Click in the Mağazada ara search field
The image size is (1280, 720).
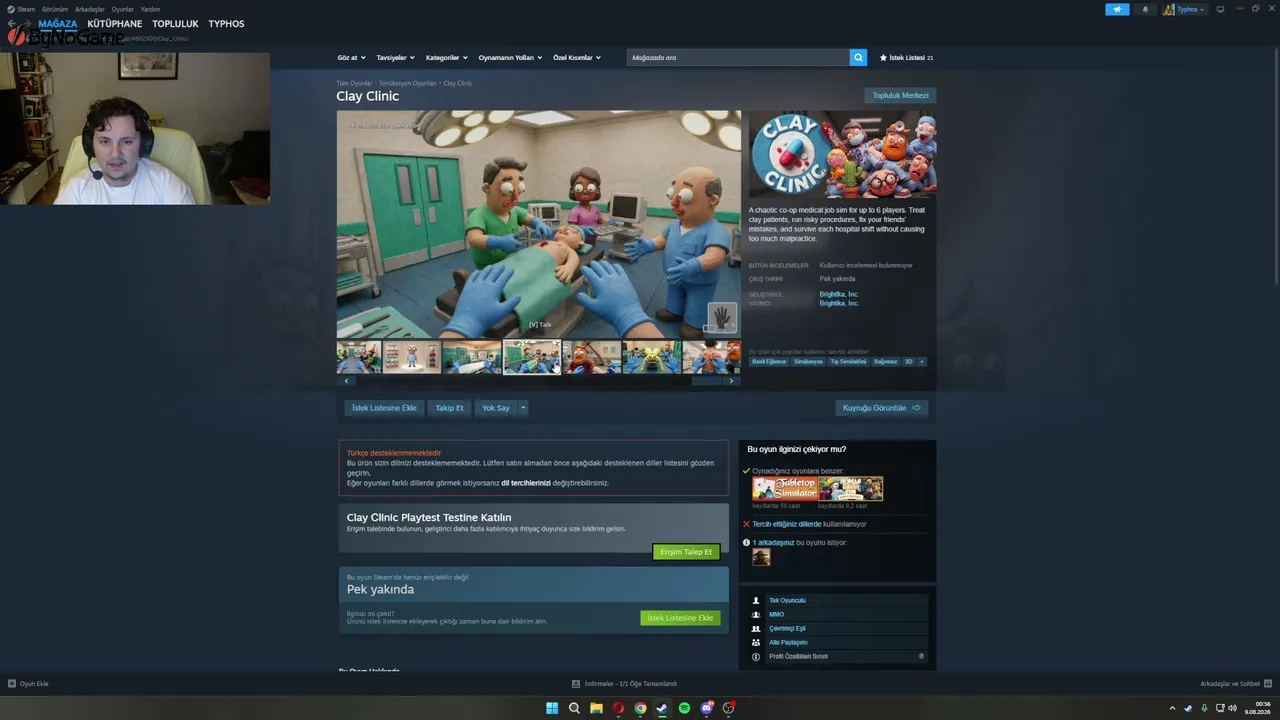click(738, 58)
